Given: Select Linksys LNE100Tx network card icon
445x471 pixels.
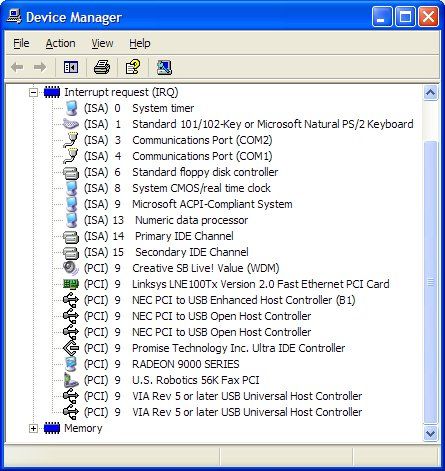Looking at the screenshot, I should pyautogui.click(x=71, y=284).
